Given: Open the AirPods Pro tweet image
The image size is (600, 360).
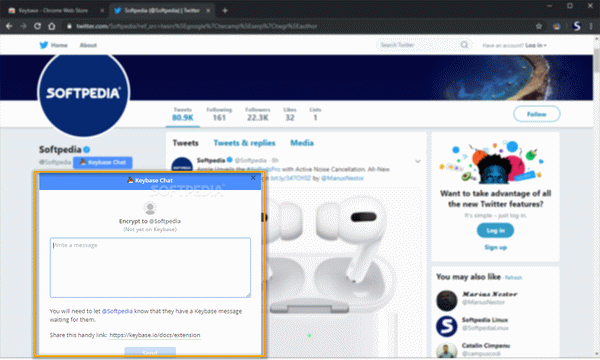Looking at the screenshot, I should click(342, 272).
